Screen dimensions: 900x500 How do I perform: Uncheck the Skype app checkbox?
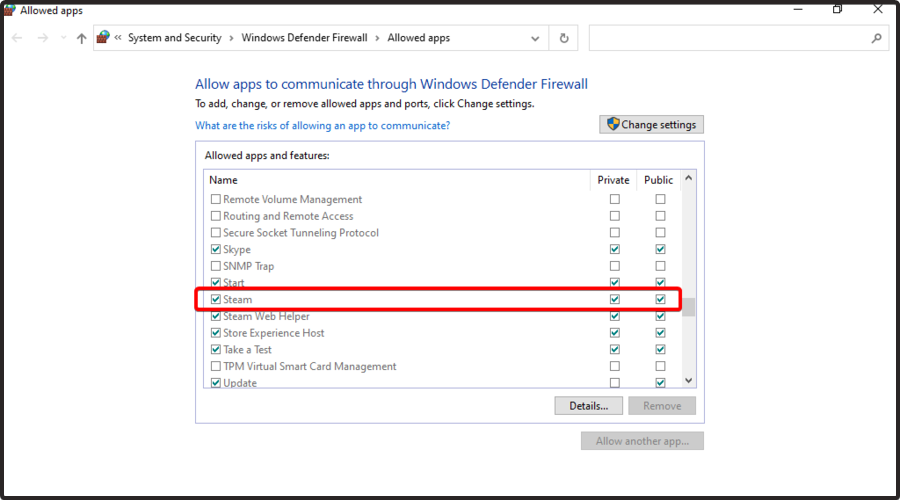click(216, 249)
